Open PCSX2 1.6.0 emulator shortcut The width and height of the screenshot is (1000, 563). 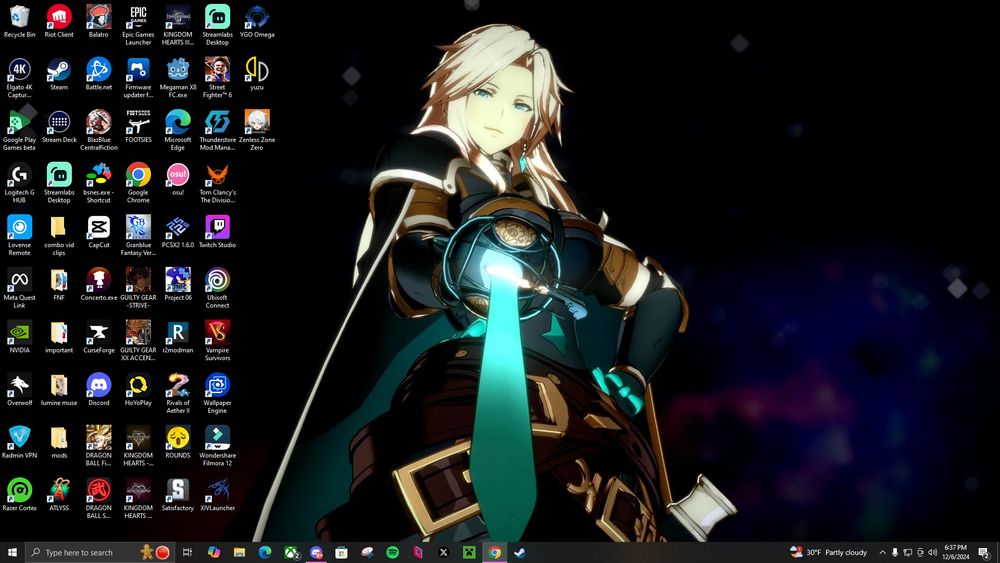tap(177, 231)
